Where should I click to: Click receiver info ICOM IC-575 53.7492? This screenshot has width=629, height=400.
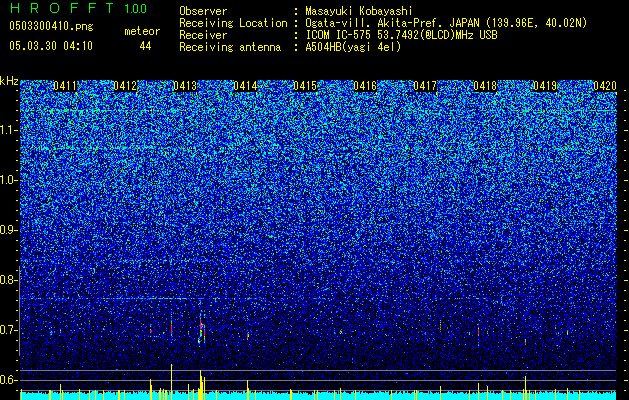[401, 35]
